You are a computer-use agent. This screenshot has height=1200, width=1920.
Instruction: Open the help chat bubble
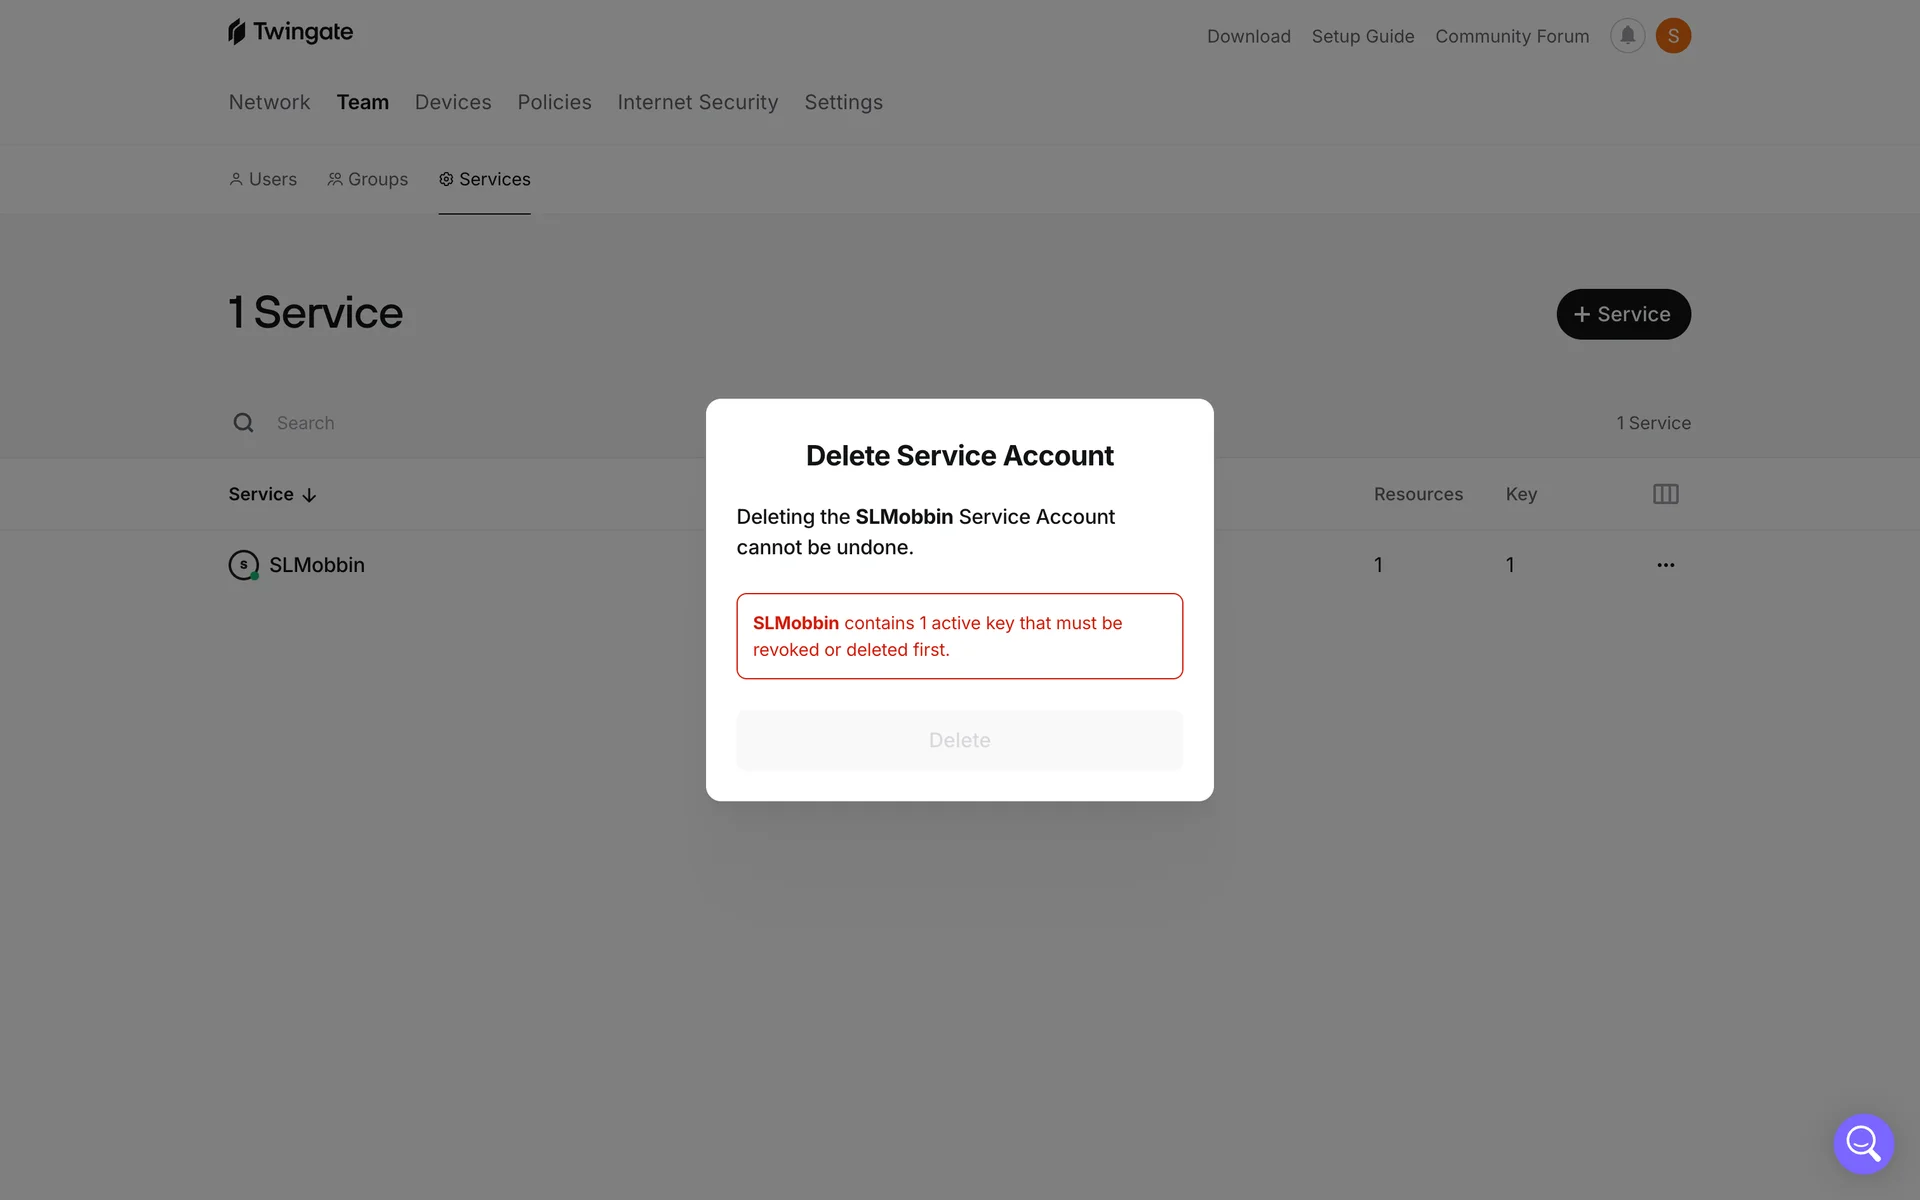point(1863,1143)
